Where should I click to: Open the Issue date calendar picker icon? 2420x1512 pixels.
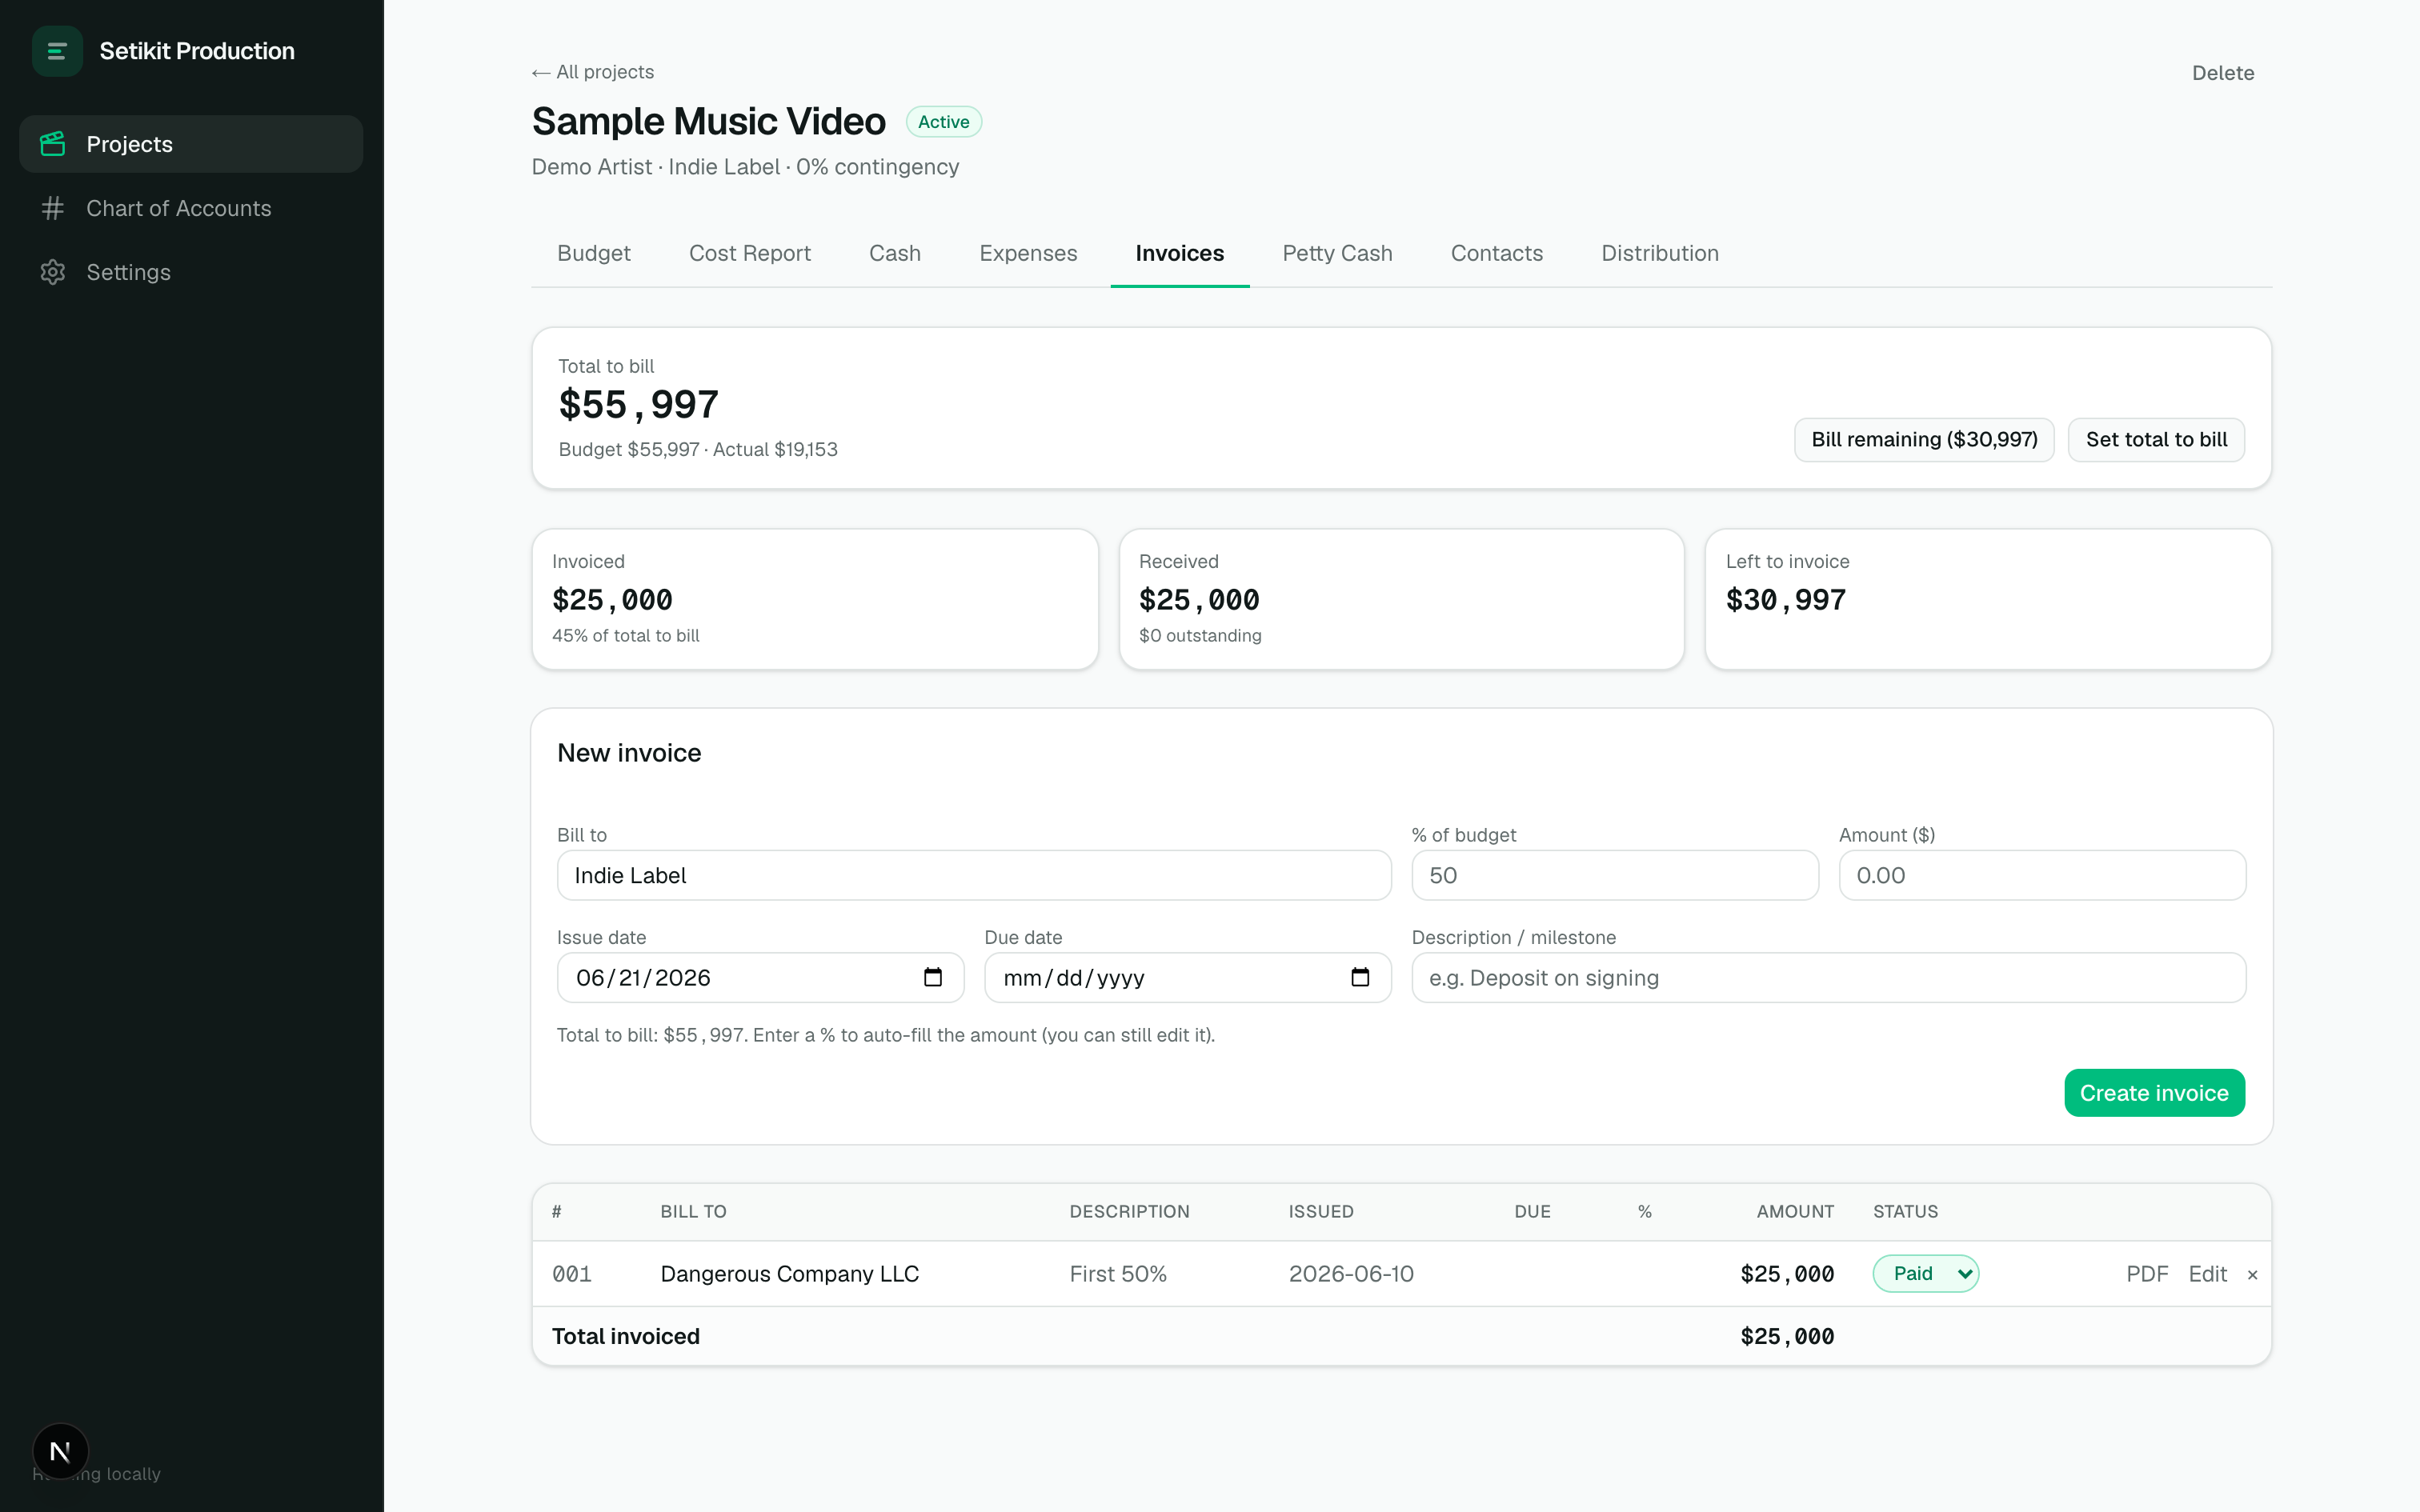933,977
